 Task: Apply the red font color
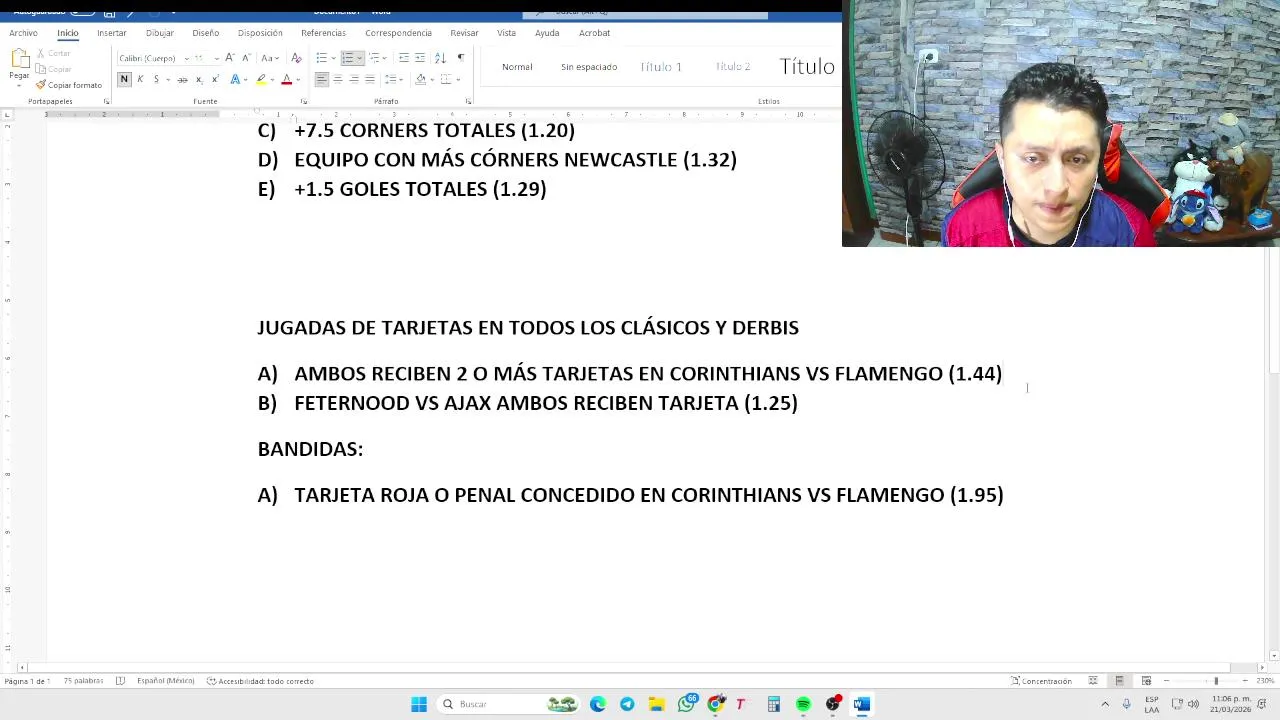tap(286, 79)
